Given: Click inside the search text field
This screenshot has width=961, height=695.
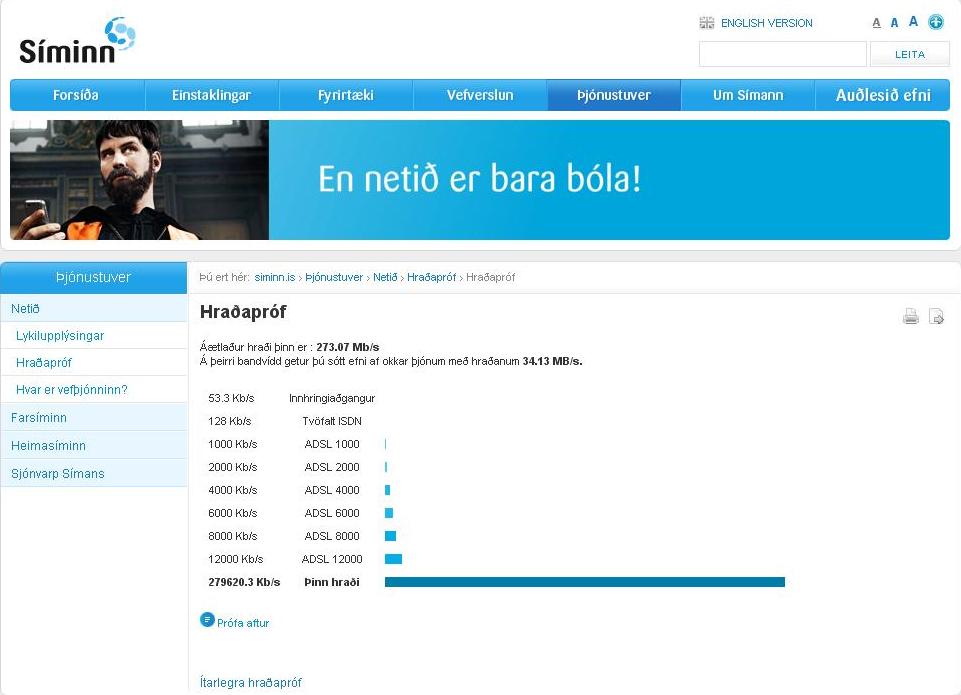Looking at the screenshot, I should point(782,54).
